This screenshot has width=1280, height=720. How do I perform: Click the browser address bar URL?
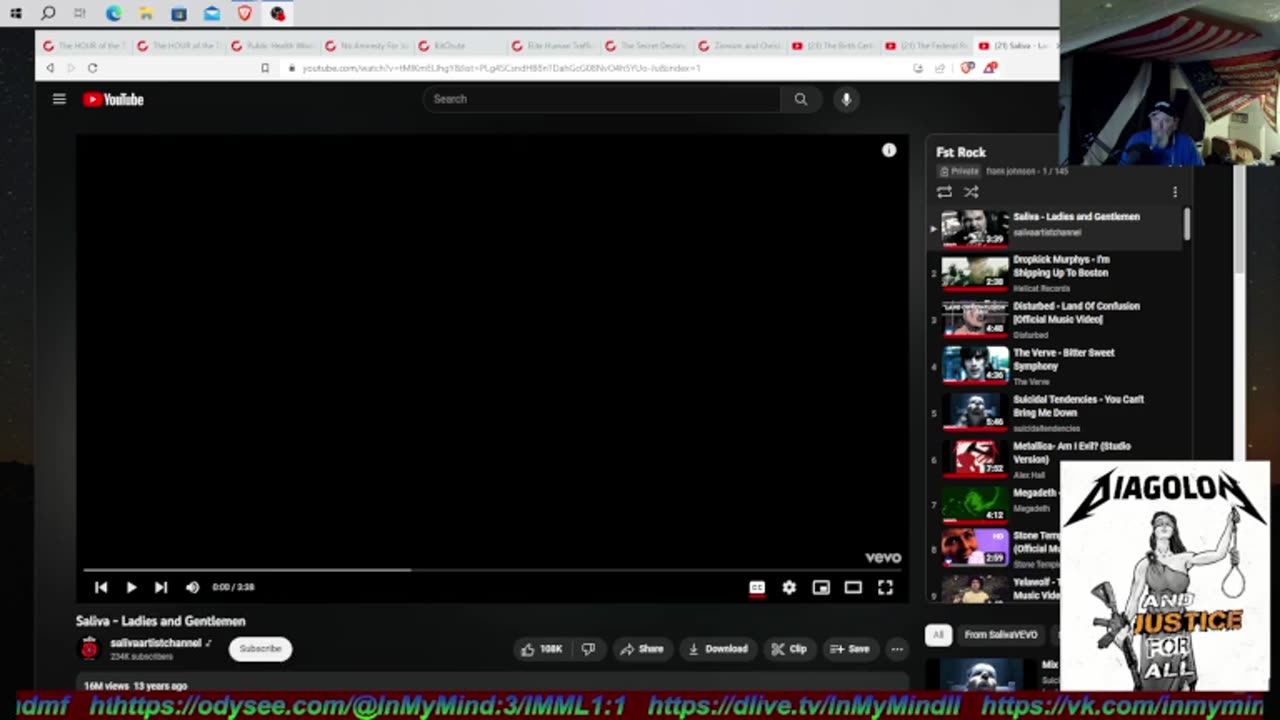point(501,68)
